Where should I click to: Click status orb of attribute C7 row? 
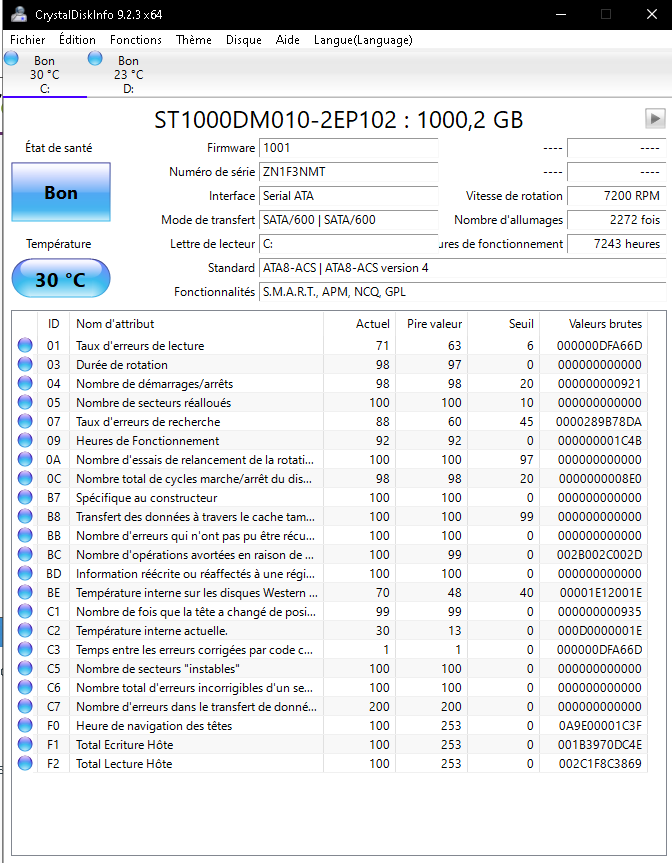click(x=25, y=706)
